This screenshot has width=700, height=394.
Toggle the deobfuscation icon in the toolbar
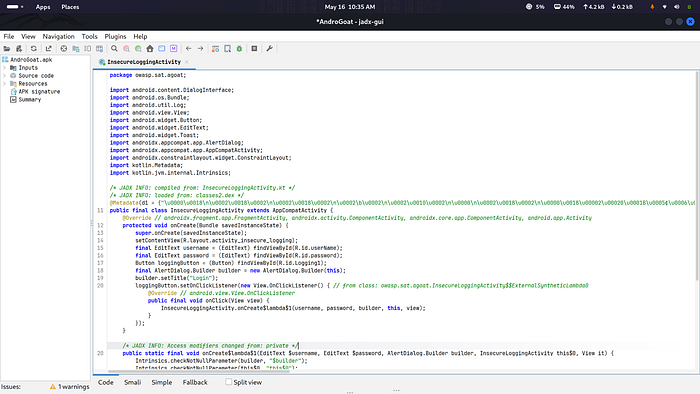215,49
